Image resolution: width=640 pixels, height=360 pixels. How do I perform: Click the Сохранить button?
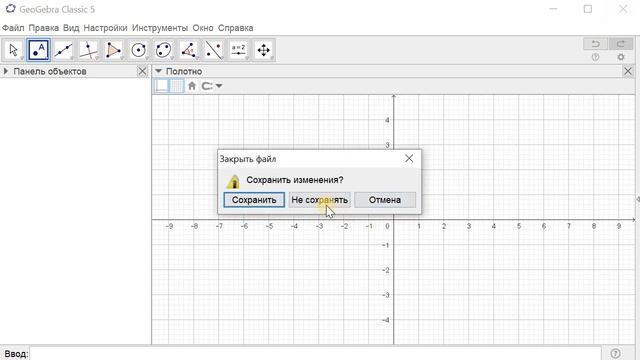pos(254,200)
